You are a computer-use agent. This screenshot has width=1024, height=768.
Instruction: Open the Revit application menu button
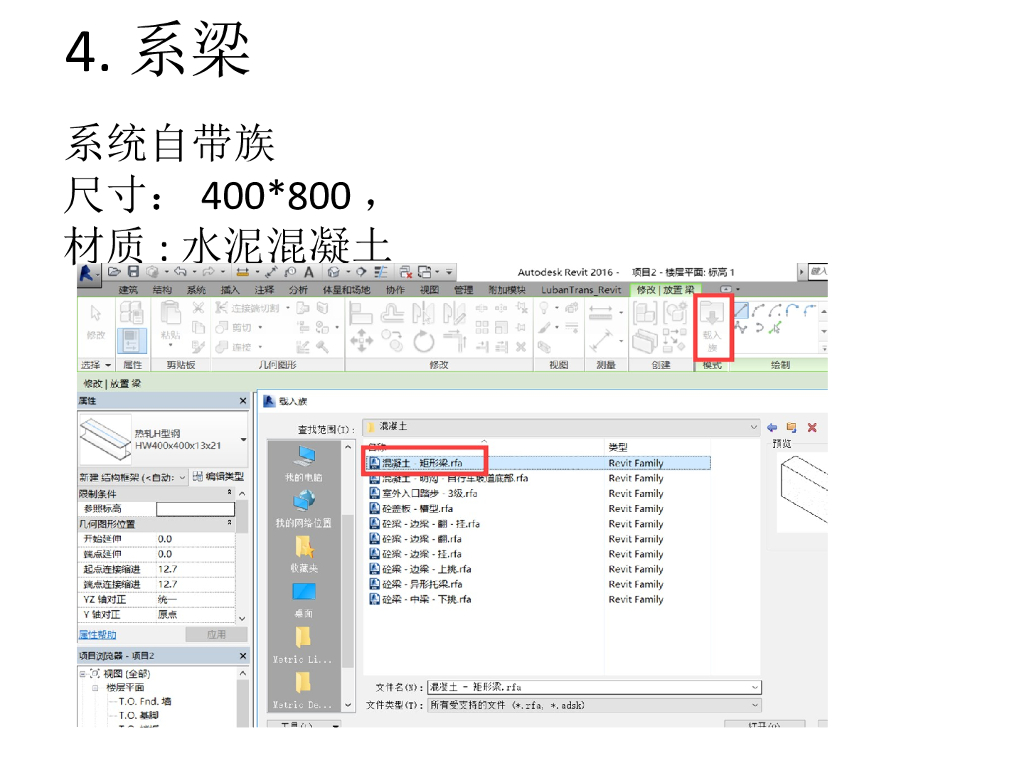click(x=87, y=273)
